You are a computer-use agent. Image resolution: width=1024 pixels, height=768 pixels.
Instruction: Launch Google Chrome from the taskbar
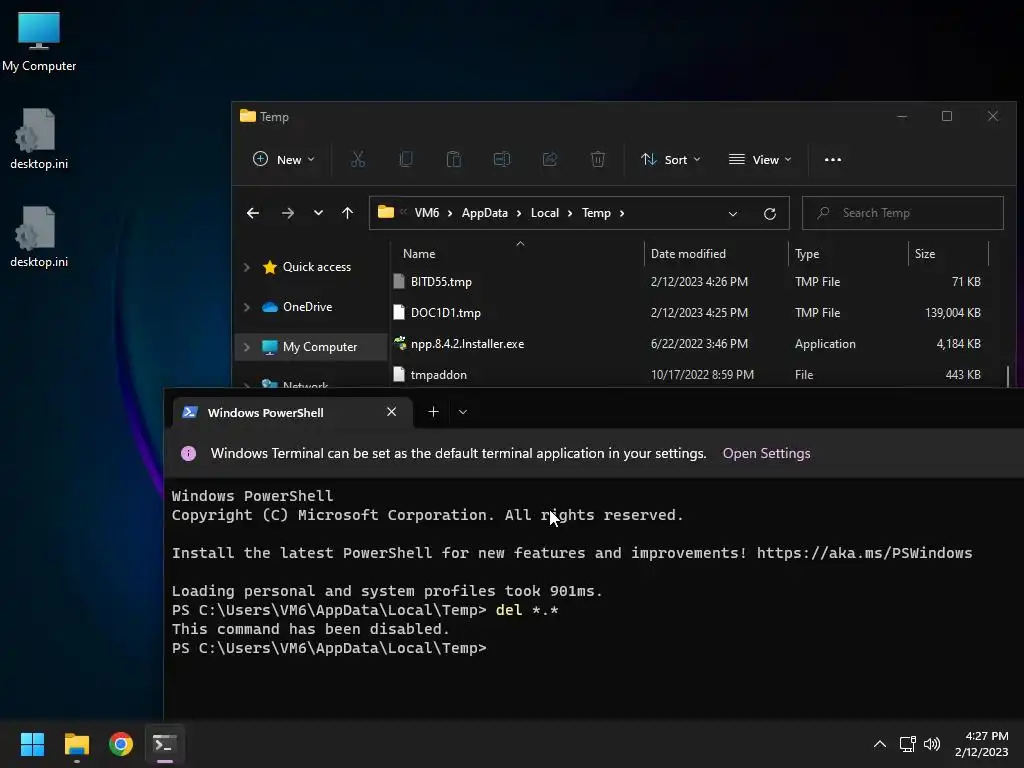121,744
